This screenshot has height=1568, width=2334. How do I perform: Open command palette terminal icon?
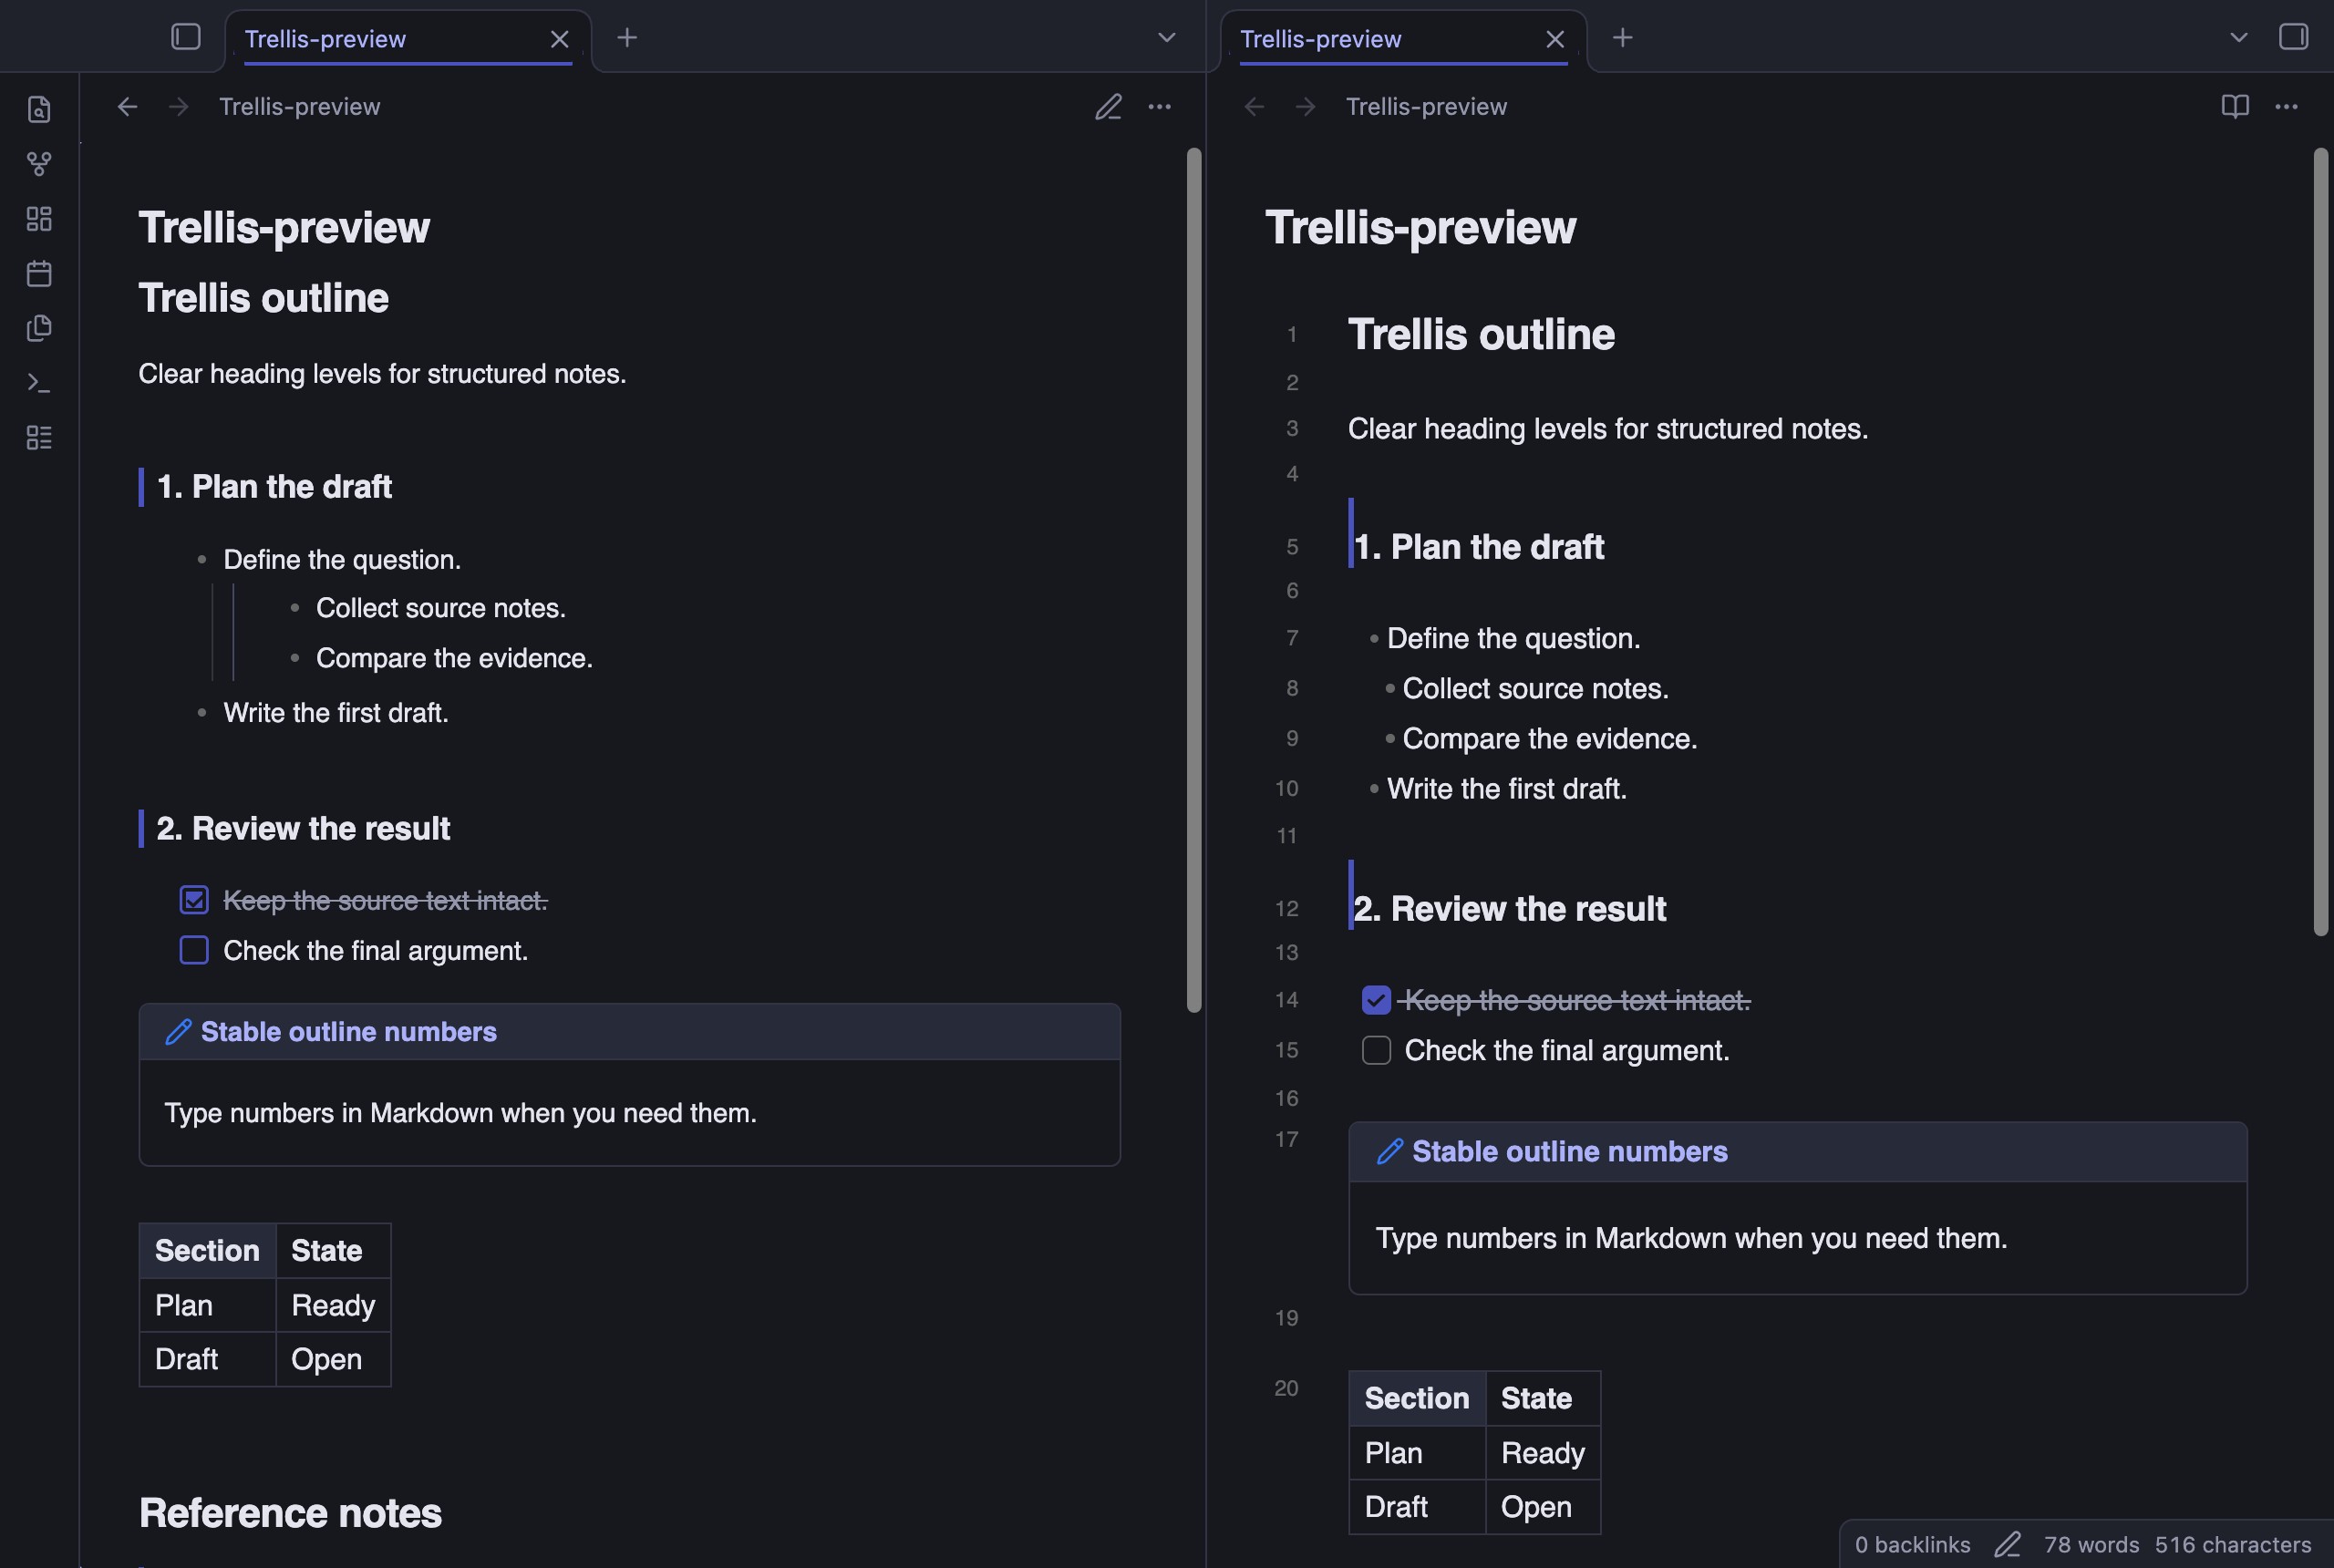39,383
